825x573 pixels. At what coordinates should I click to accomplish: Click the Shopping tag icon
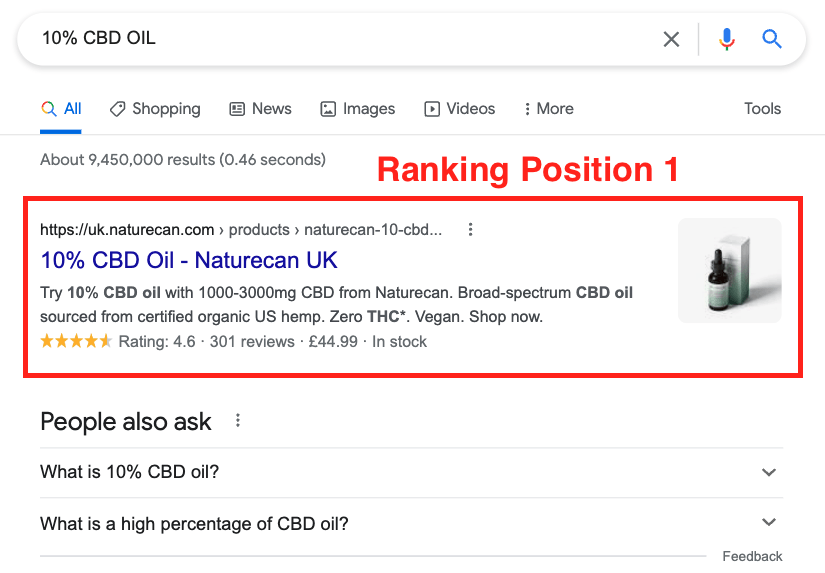click(x=117, y=109)
